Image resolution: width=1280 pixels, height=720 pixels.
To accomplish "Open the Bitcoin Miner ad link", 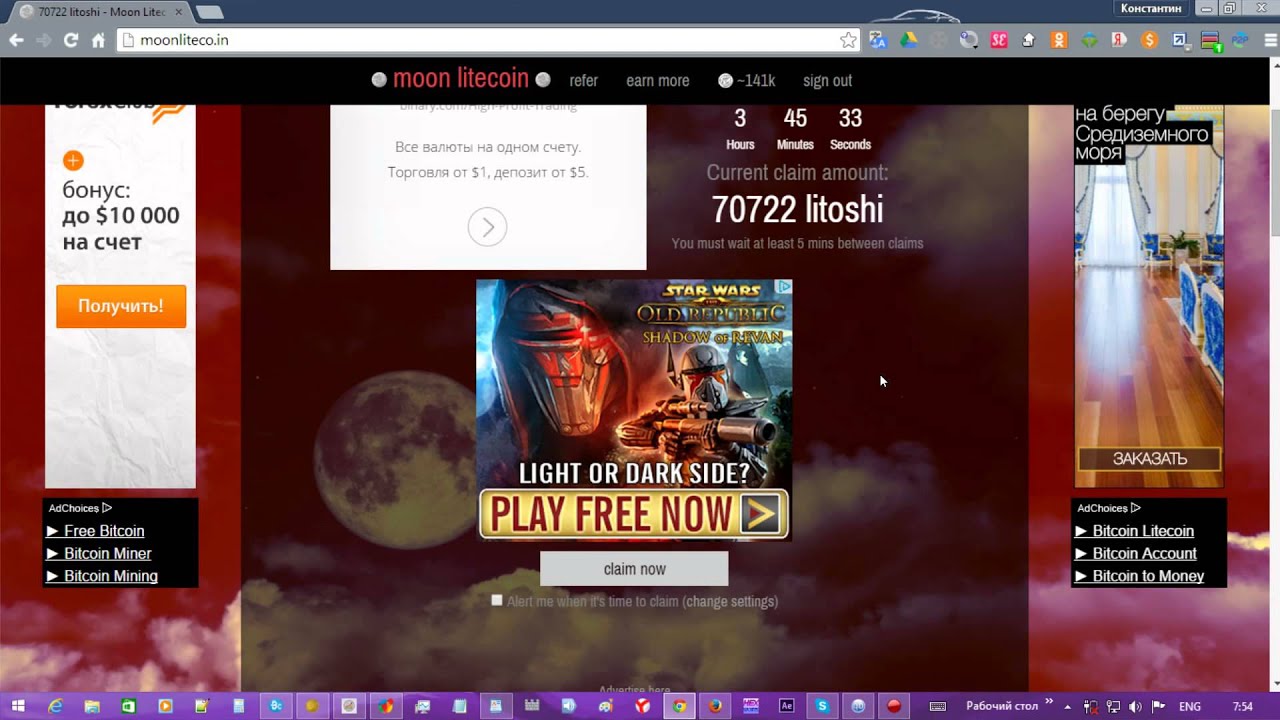I will pos(108,553).
